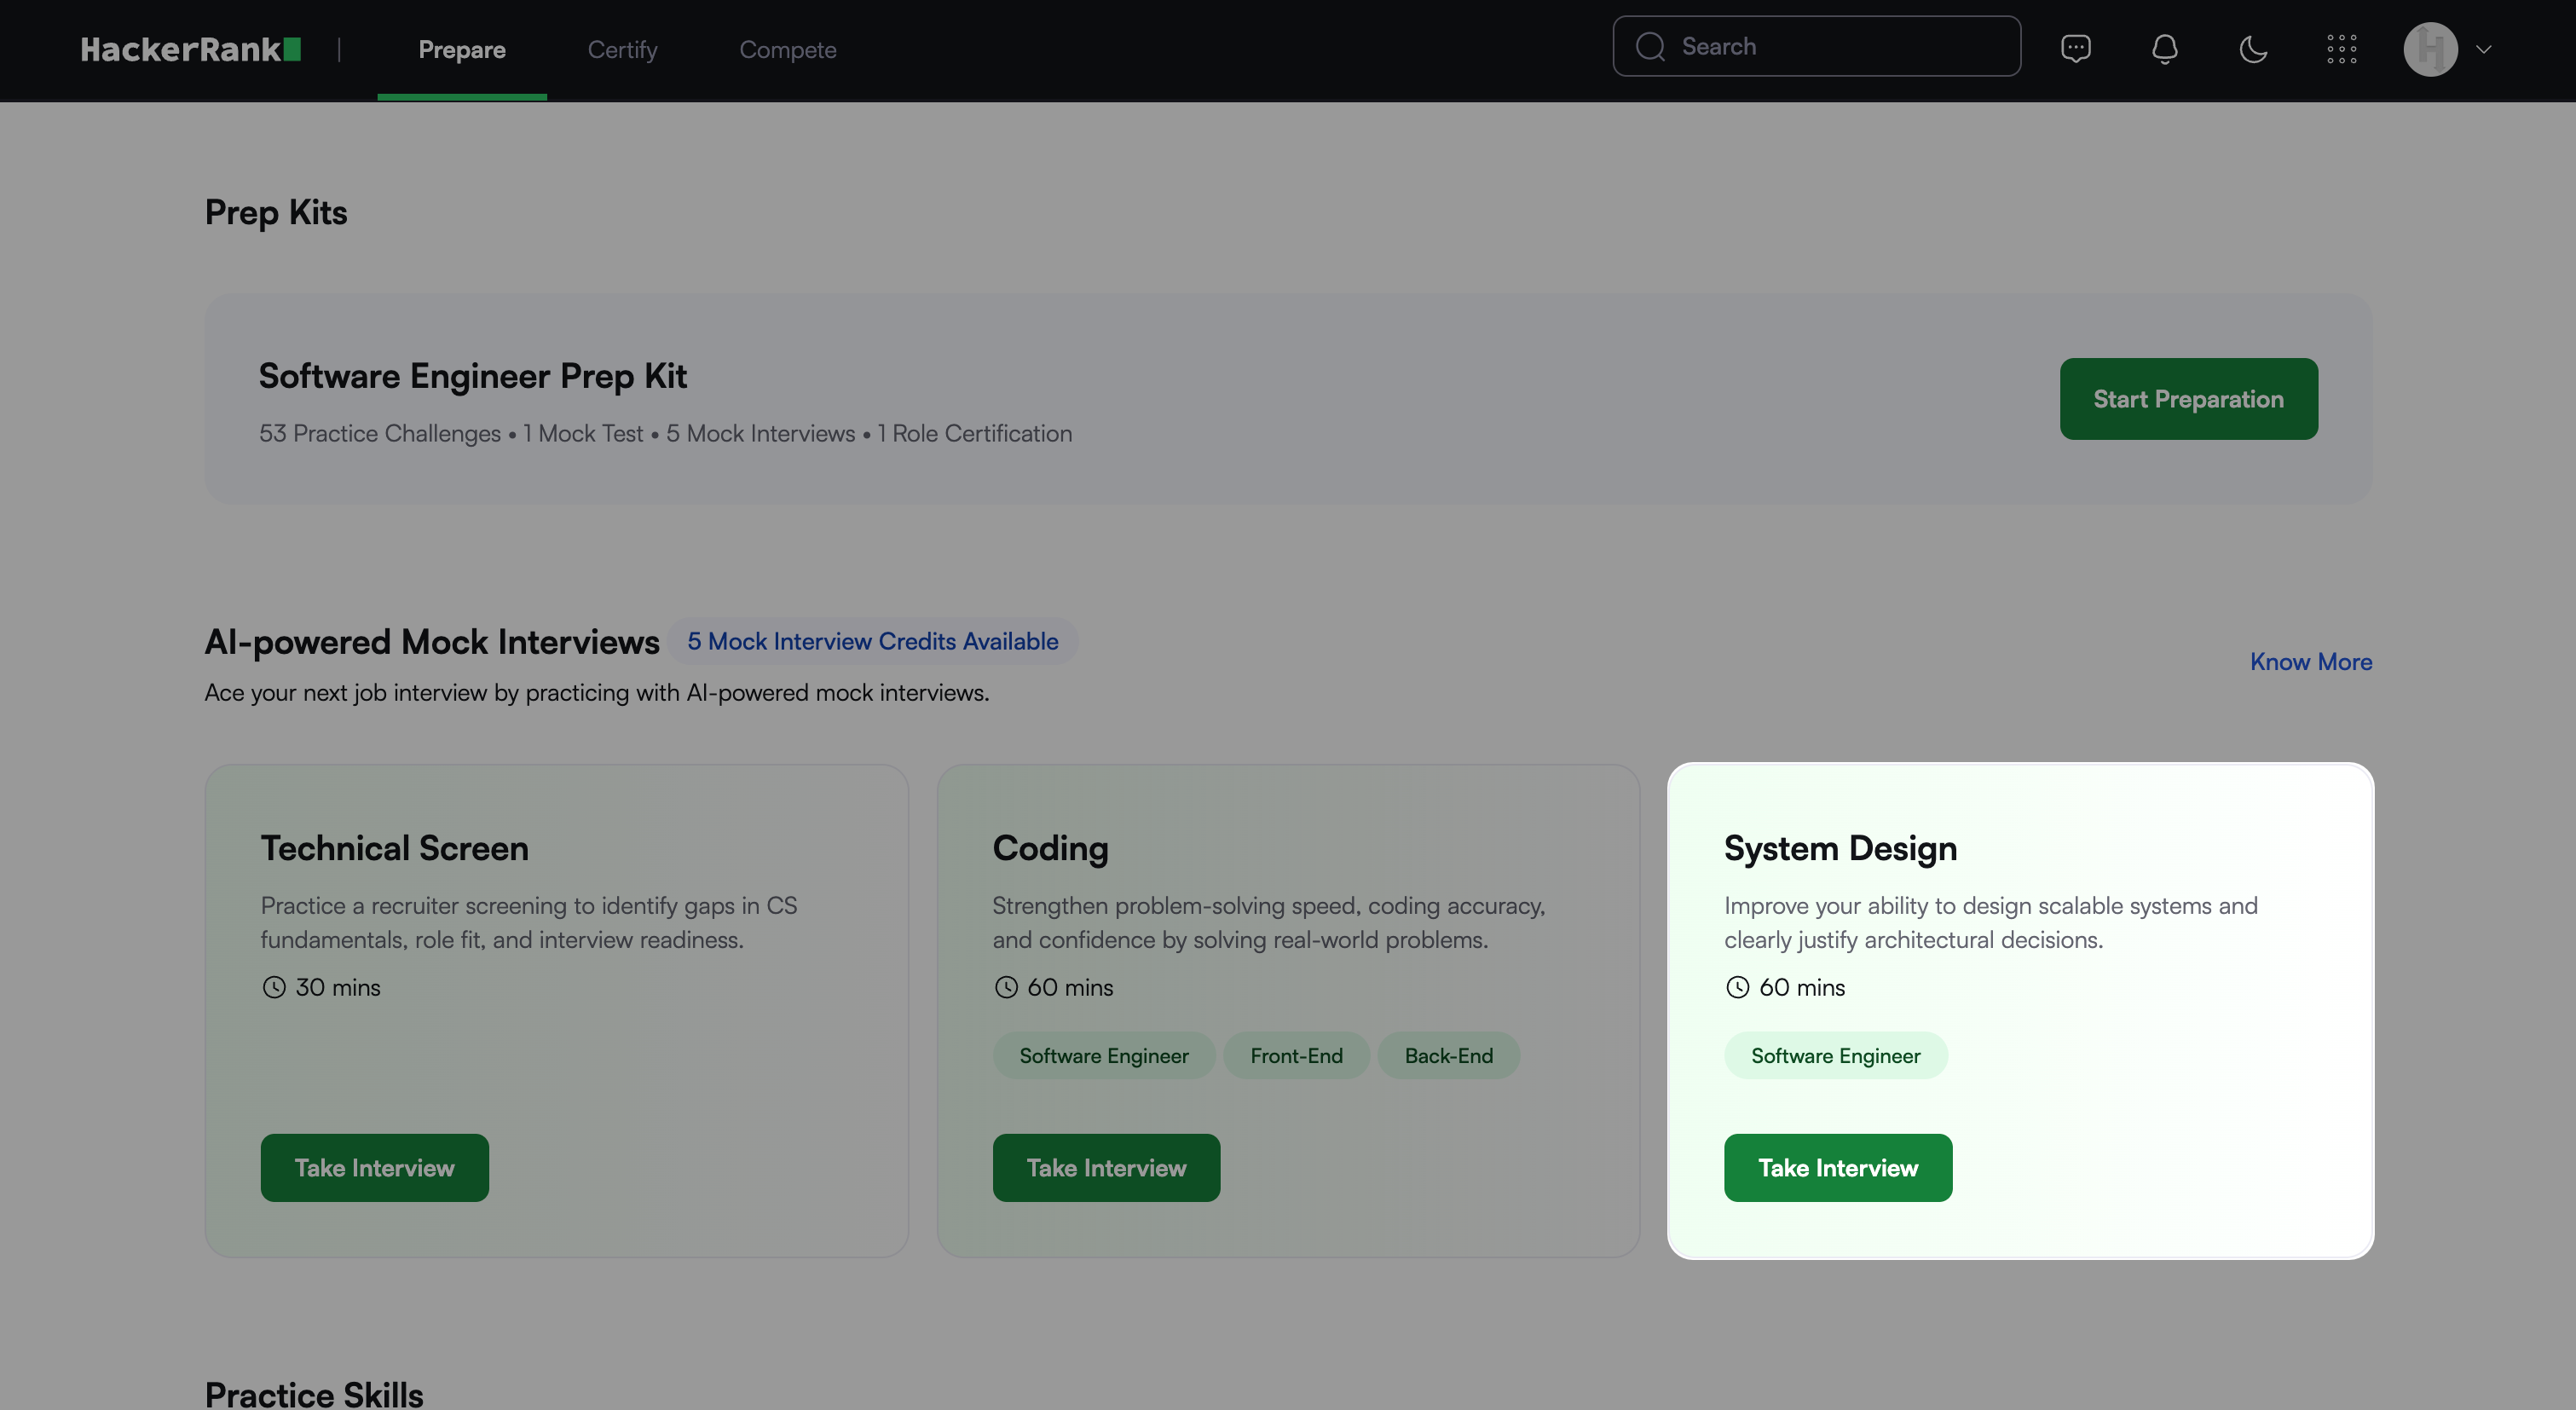Open the Compete tab
Screen dimensions: 2576x1410
click(787, 49)
